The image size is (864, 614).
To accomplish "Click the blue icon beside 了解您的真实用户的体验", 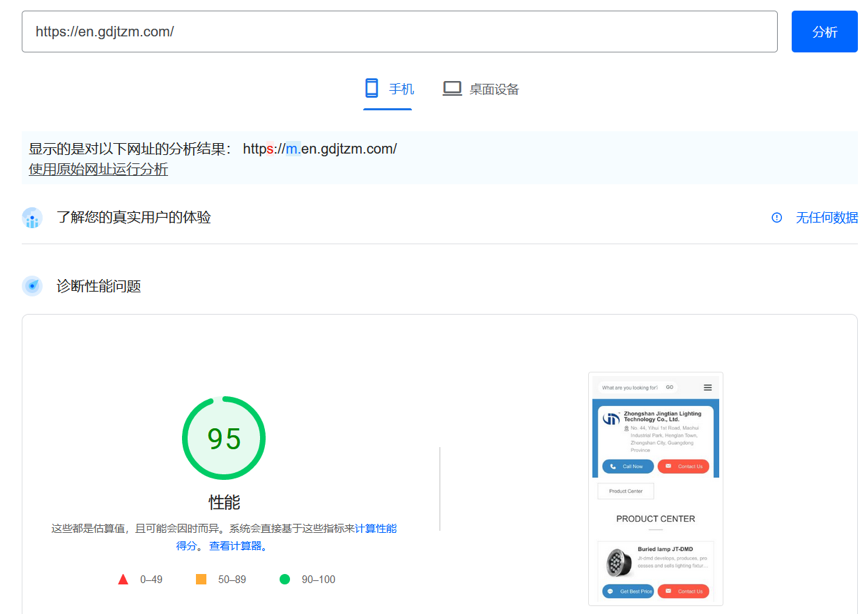I will coord(31,217).
